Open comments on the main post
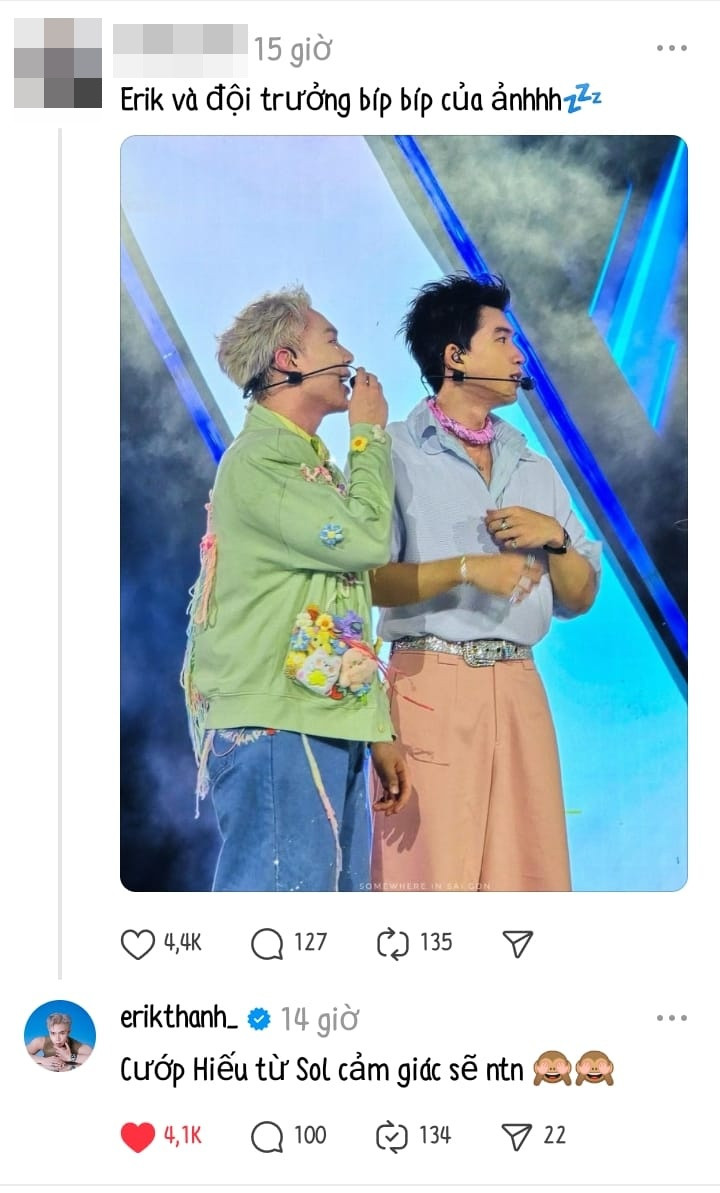 pyautogui.click(x=267, y=944)
